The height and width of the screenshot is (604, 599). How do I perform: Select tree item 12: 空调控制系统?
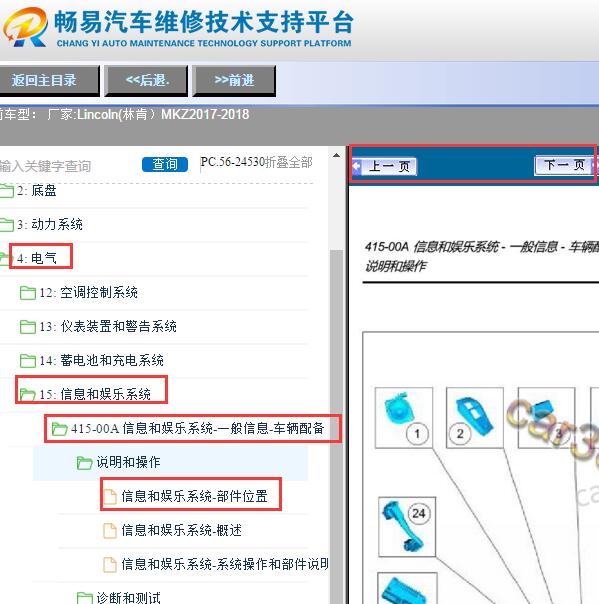(x=88, y=292)
